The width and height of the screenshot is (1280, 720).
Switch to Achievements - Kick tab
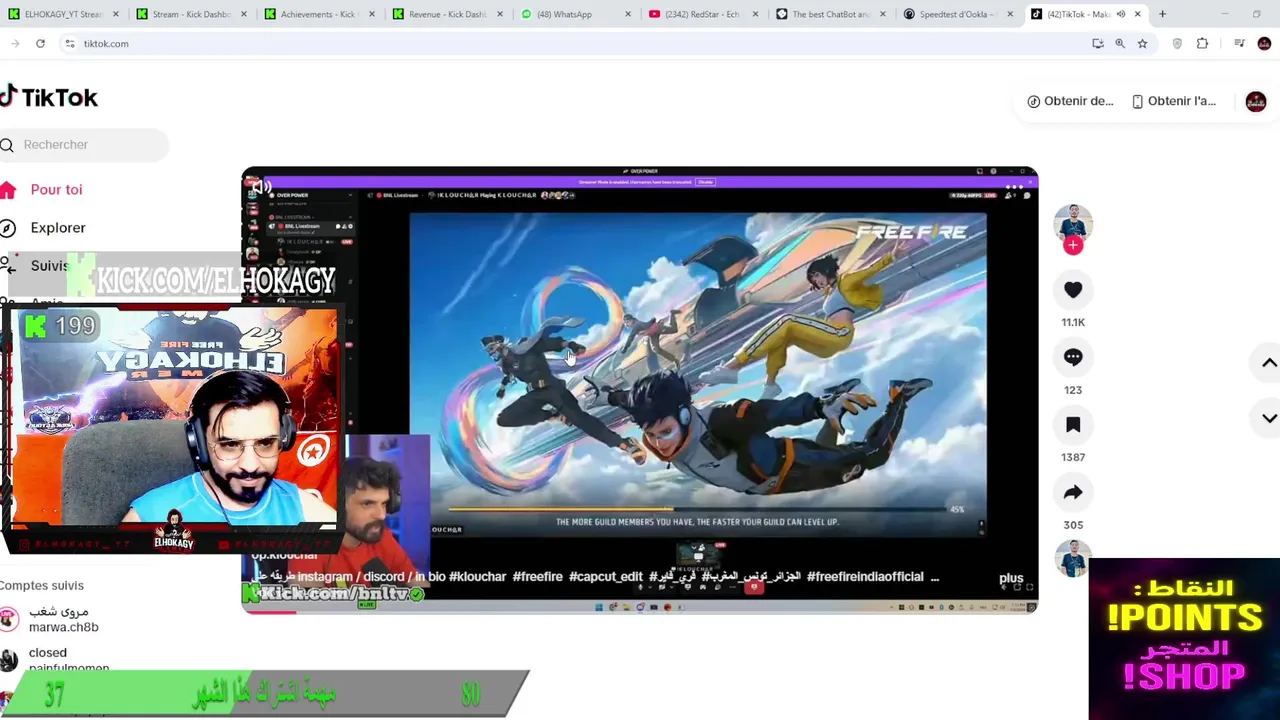point(319,14)
